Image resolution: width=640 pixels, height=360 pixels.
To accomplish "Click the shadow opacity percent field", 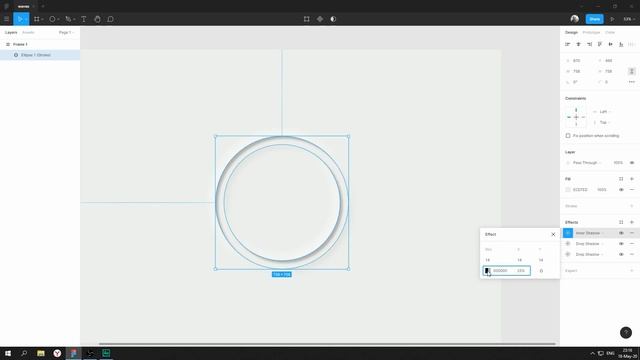I will (x=521, y=271).
